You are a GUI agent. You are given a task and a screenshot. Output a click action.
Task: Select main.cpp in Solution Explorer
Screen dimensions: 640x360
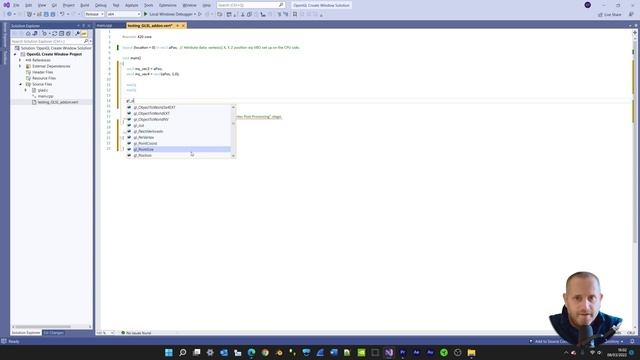(45, 96)
